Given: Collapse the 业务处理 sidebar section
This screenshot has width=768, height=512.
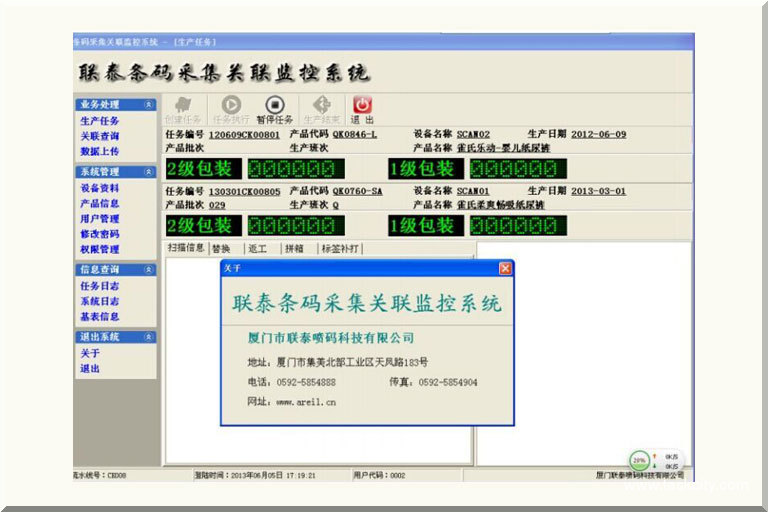Looking at the screenshot, I should pos(149,104).
